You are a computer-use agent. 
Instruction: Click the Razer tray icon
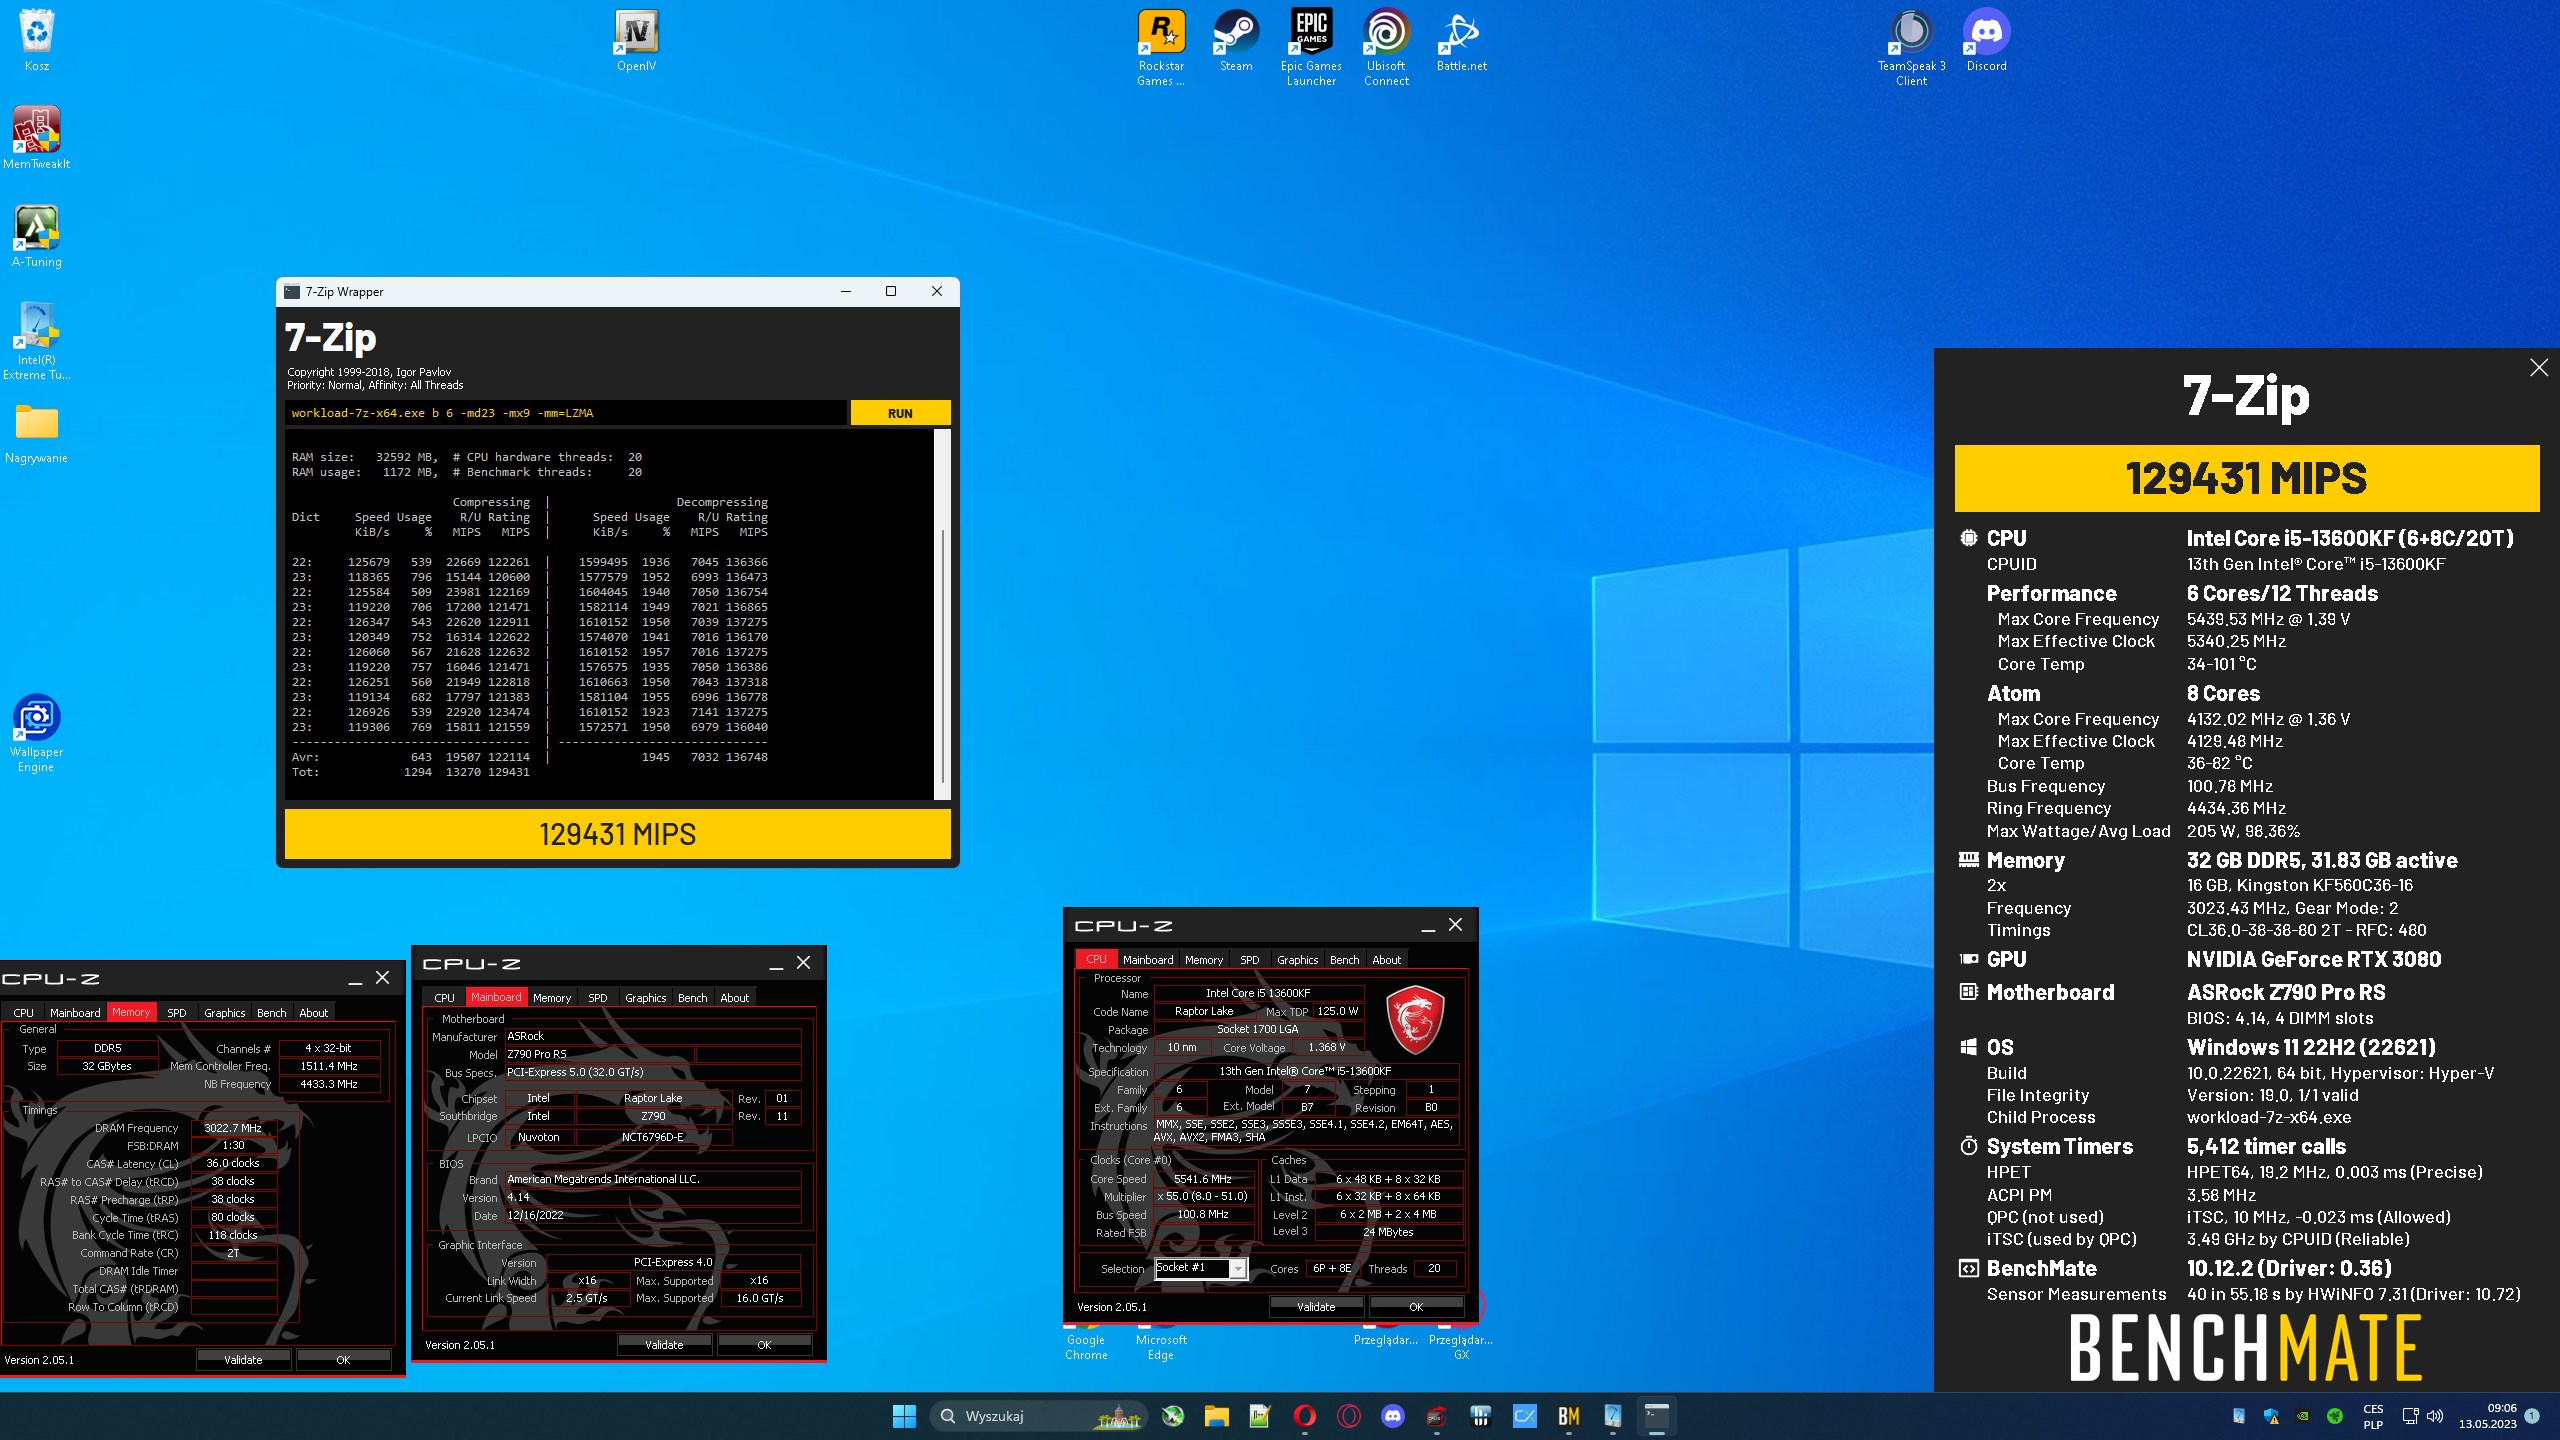point(2335,1416)
